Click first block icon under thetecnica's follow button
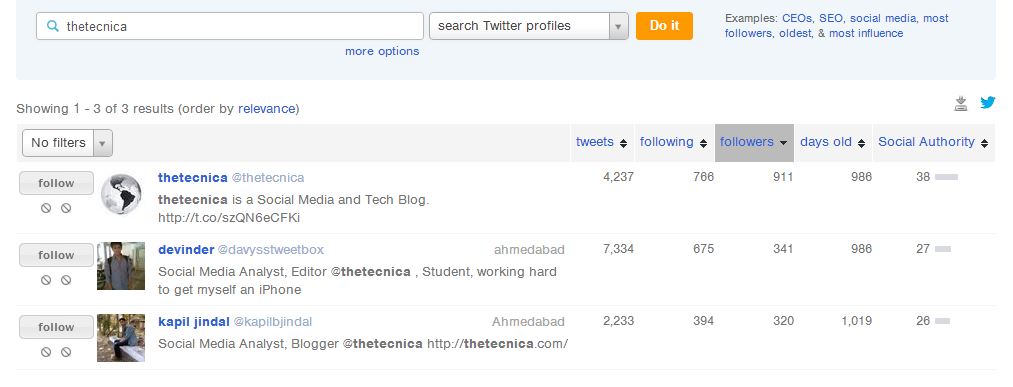The width and height of the screenshot is (1013, 387). [46, 208]
